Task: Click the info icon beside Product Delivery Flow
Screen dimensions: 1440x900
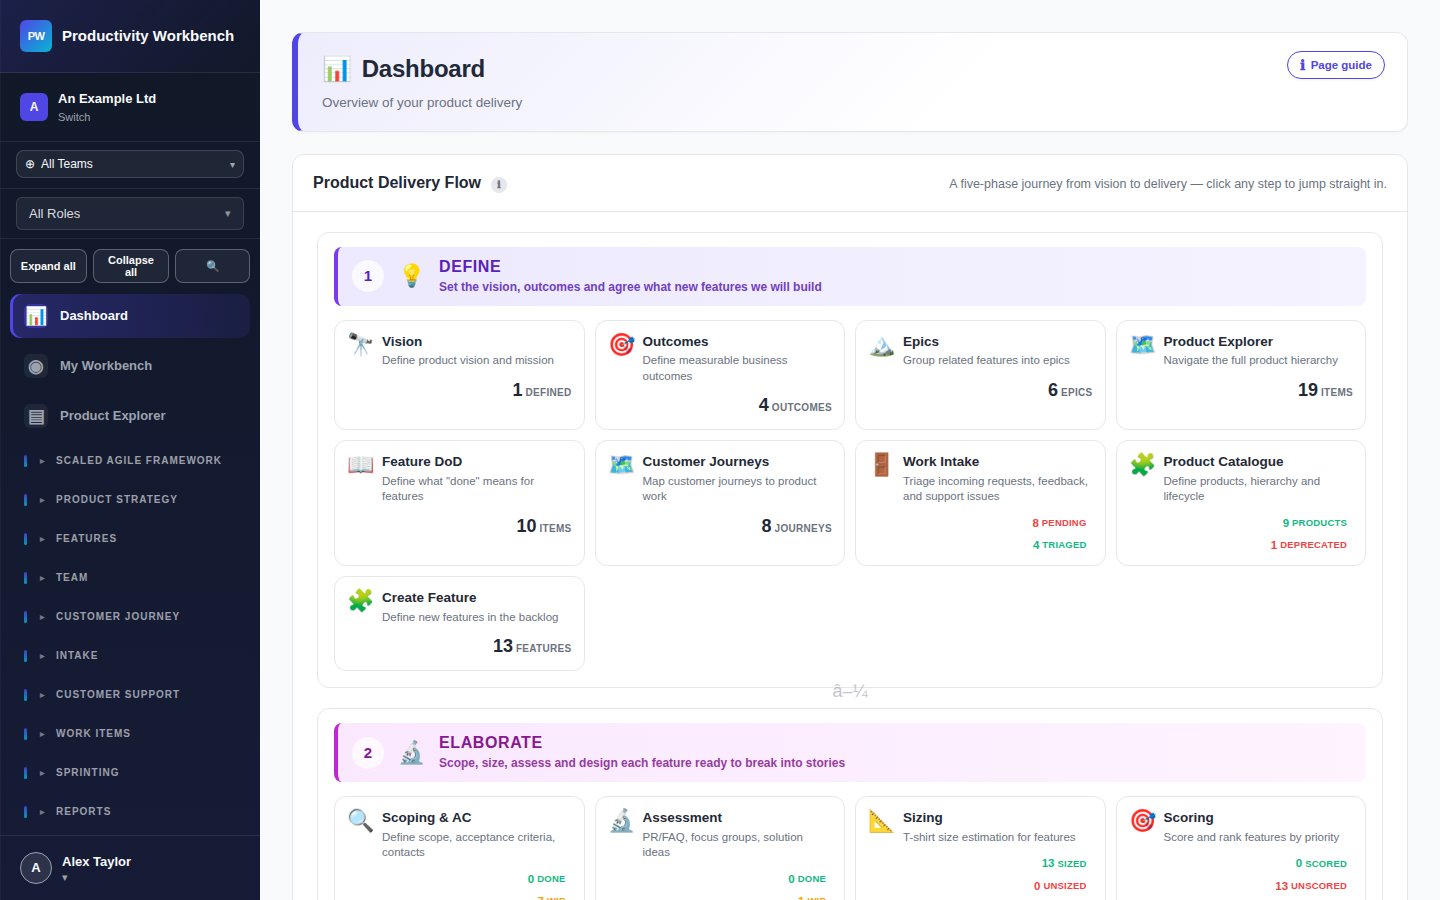Action: (x=499, y=184)
